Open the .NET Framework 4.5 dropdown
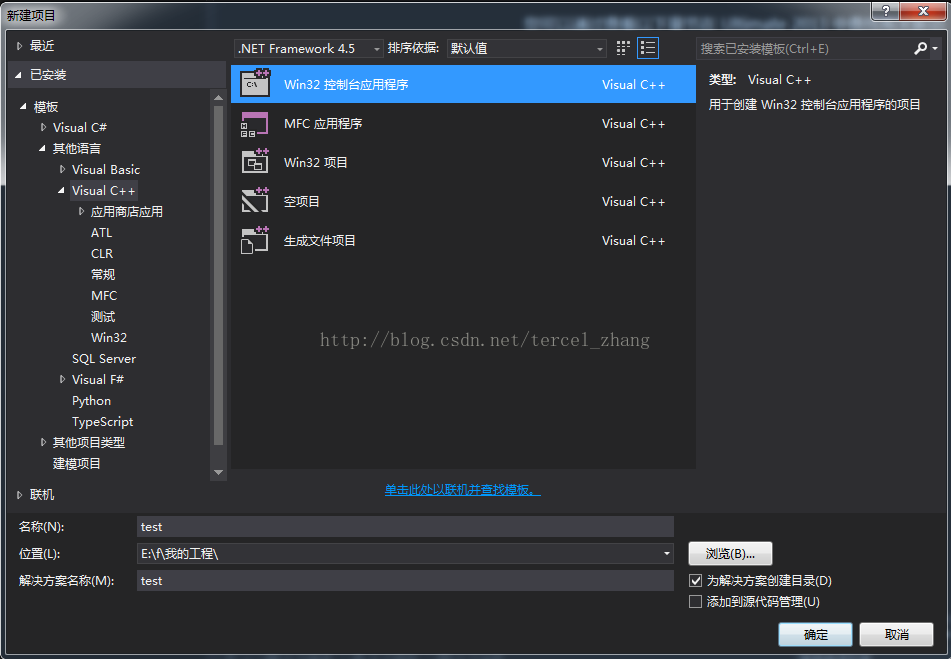Viewport: 951px width, 659px height. (x=309, y=49)
